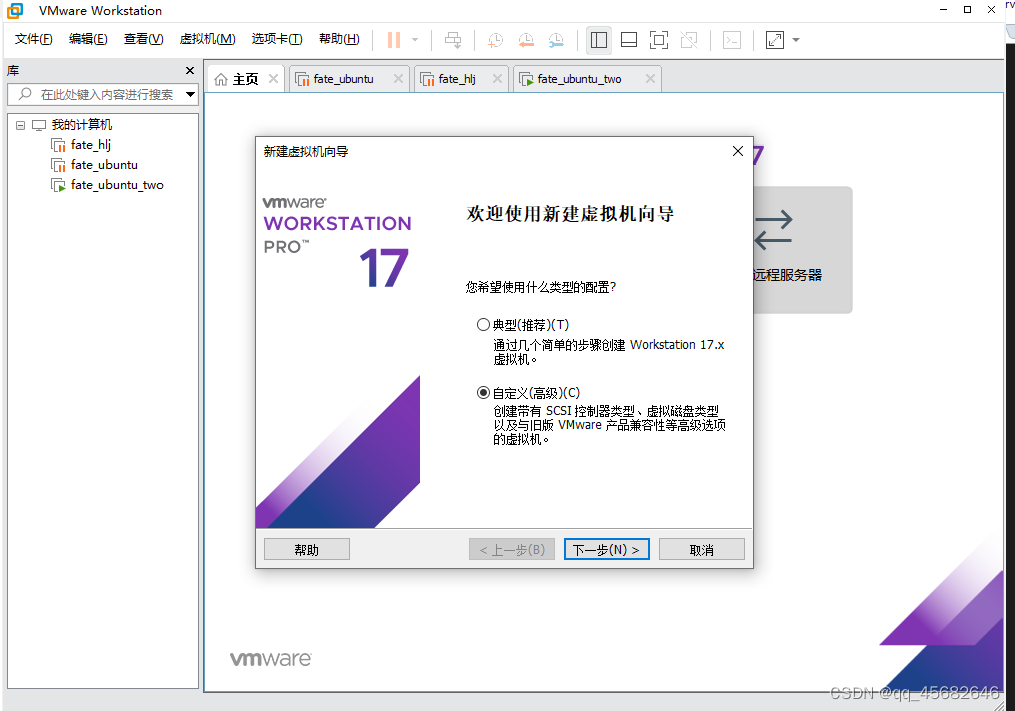Click the full screen mode icon

[x=658, y=40]
